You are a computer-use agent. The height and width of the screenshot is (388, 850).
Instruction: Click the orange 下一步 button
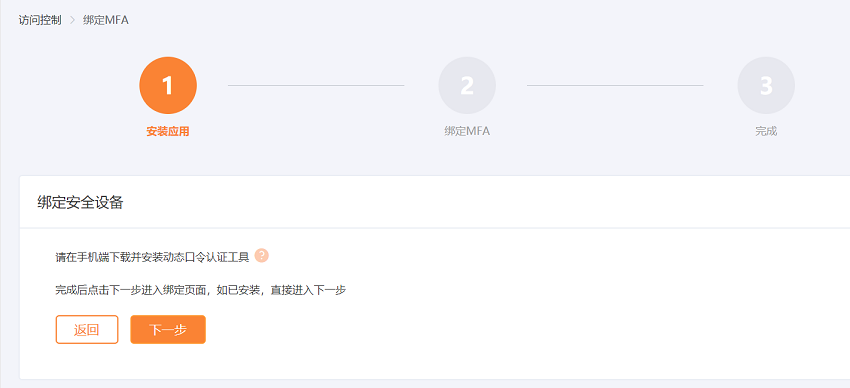(x=168, y=329)
